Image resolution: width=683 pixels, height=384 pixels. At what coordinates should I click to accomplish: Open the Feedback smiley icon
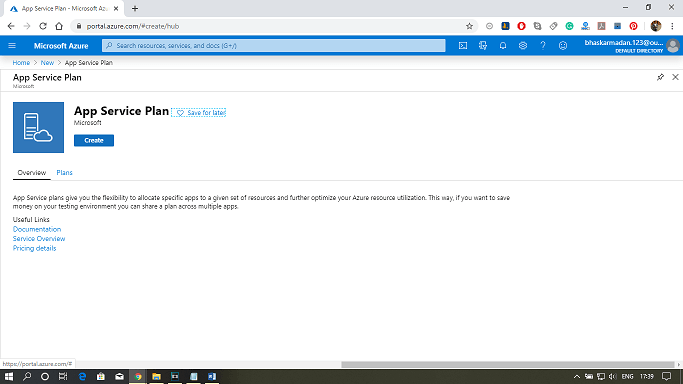(x=563, y=45)
